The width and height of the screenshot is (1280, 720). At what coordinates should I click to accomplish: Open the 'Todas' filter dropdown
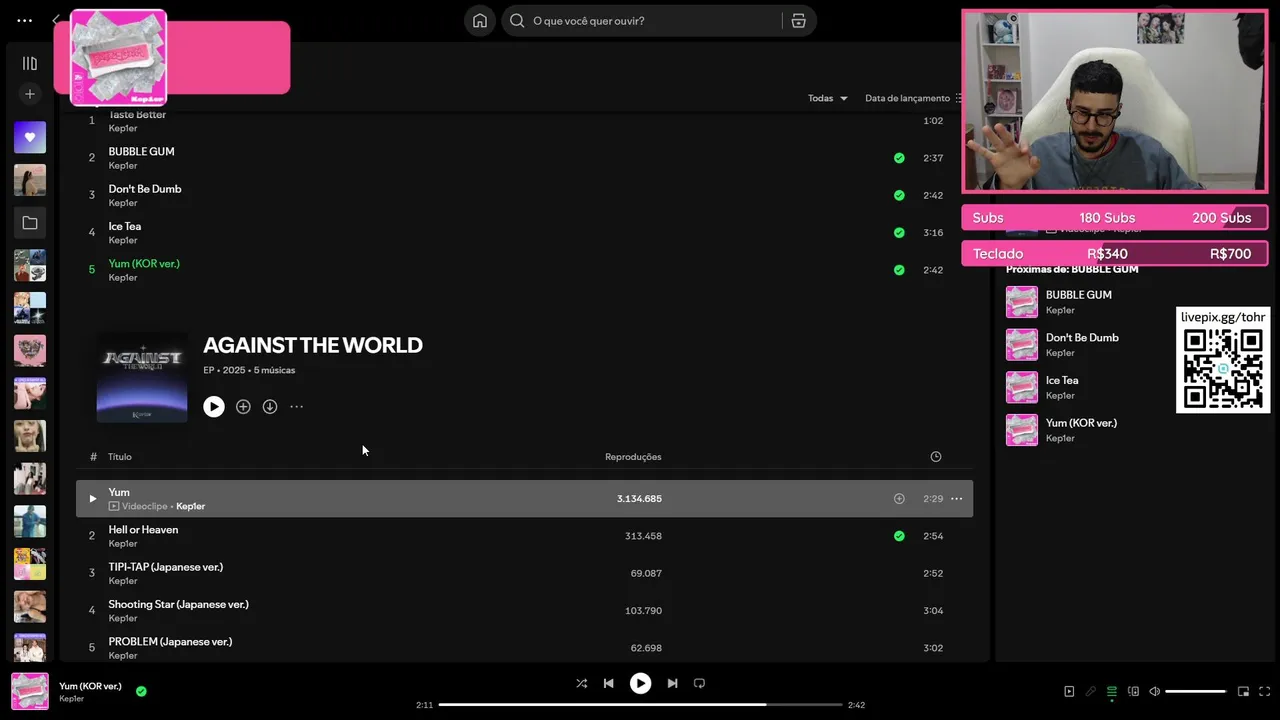click(828, 98)
